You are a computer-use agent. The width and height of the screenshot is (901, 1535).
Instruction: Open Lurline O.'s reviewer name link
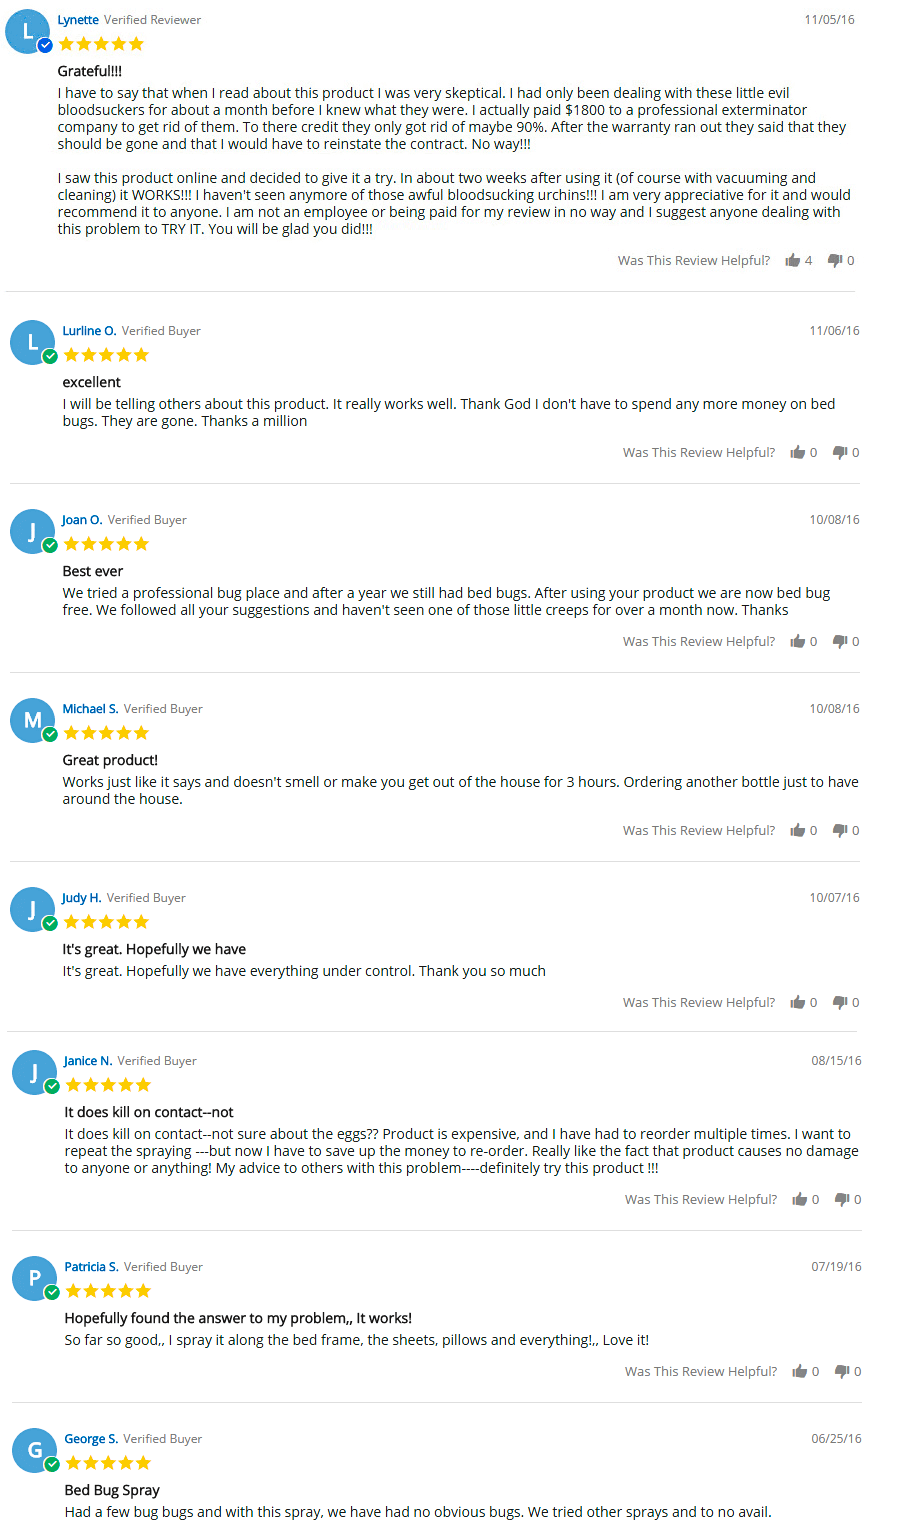point(89,331)
